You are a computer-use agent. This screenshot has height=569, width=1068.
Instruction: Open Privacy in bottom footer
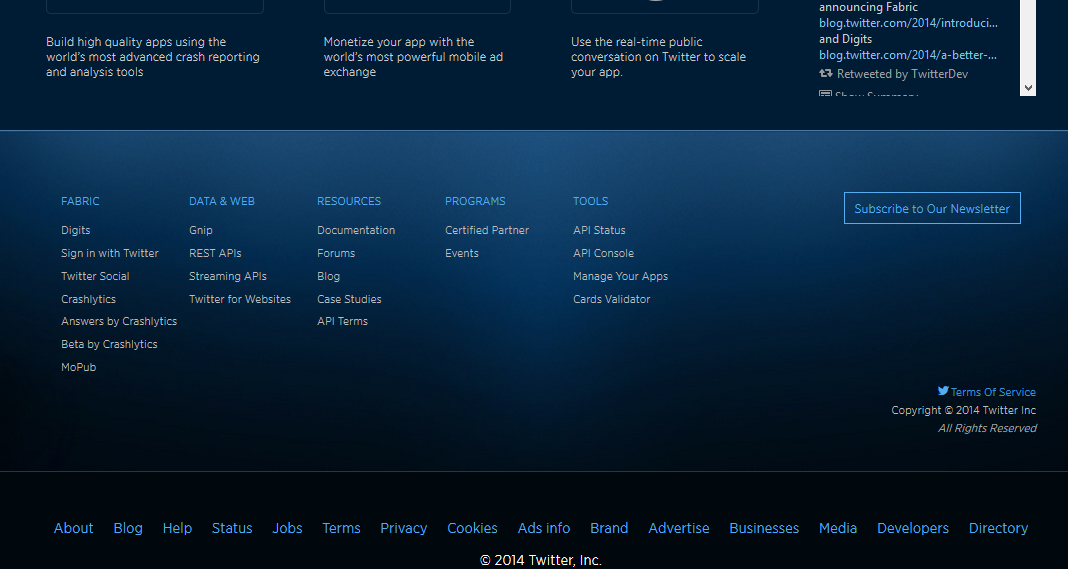pos(404,528)
